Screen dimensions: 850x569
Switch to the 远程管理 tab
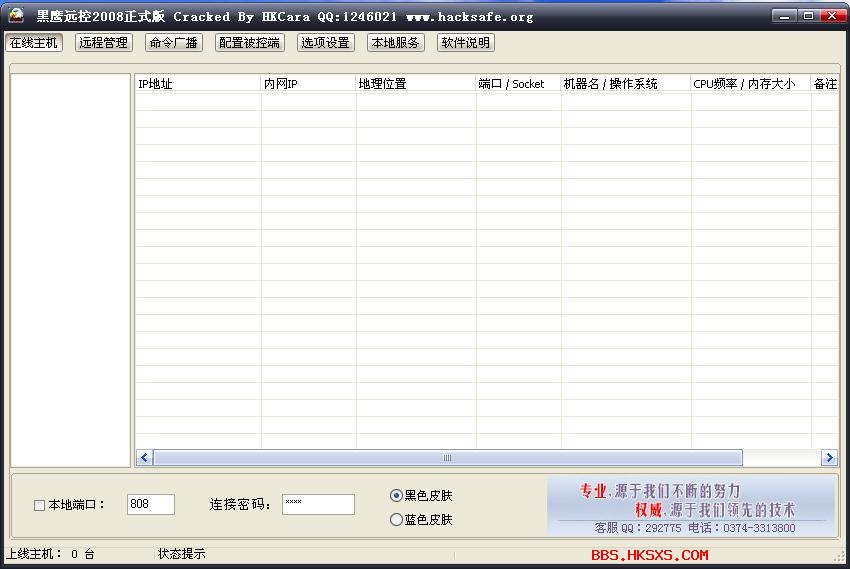pyautogui.click(x=104, y=43)
